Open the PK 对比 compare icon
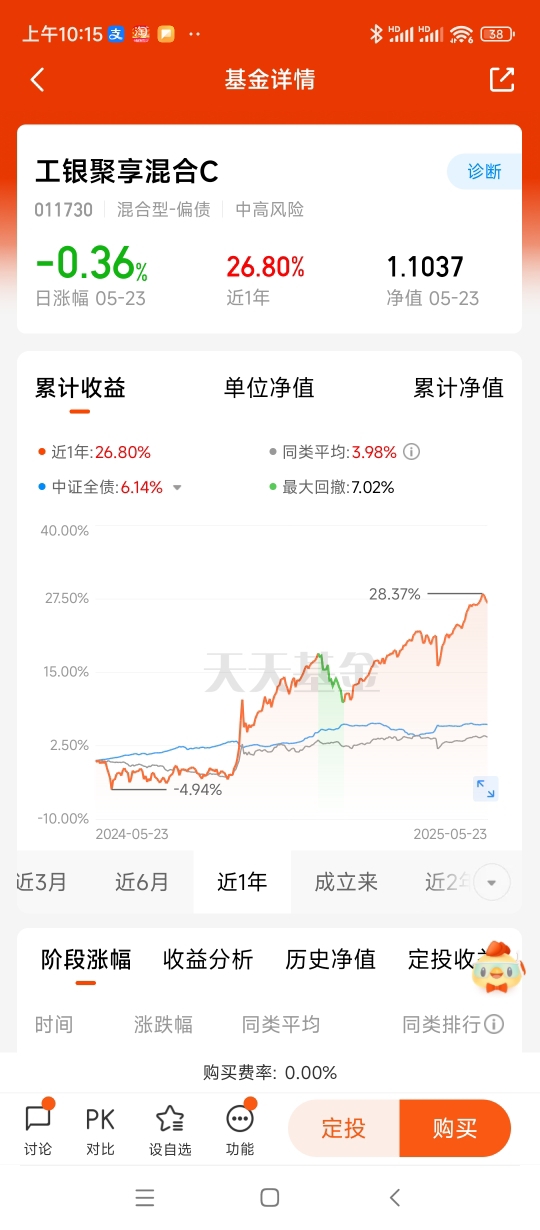The width and height of the screenshot is (540, 1230). tap(100, 1130)
